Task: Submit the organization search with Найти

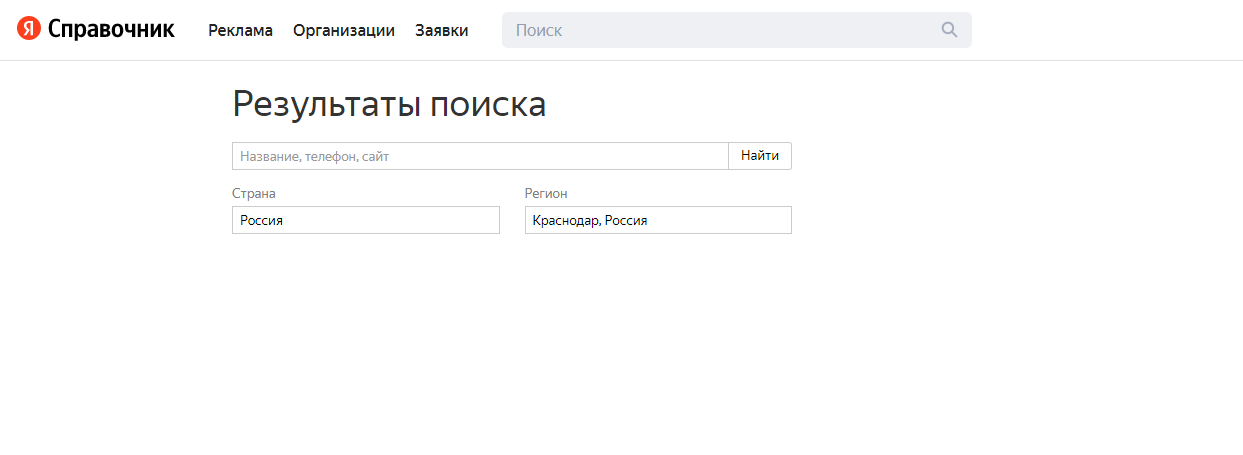Action: tap(760, 156)
